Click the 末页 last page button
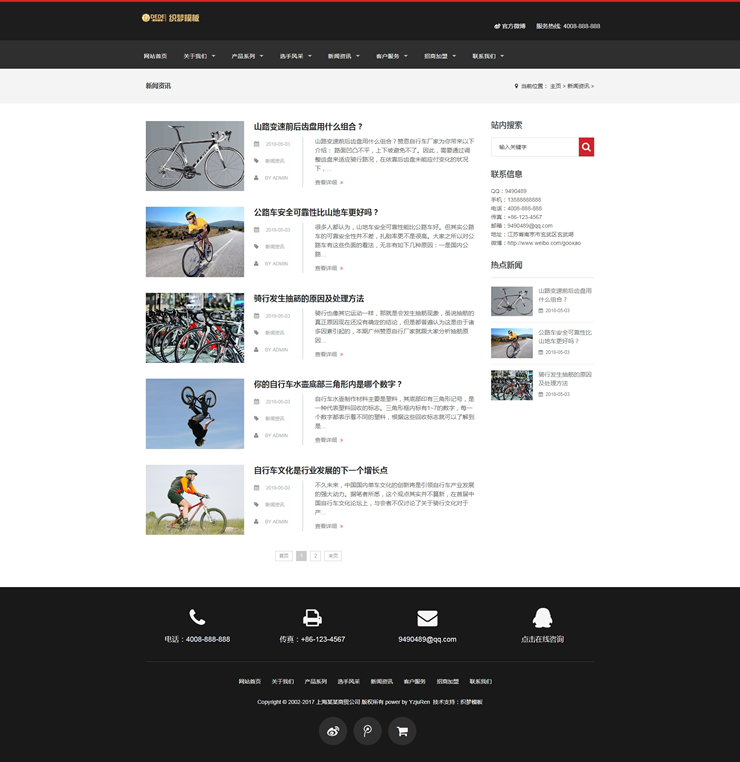Image resolution: width=740 pixels, height=762 pixels. (333, 556)
